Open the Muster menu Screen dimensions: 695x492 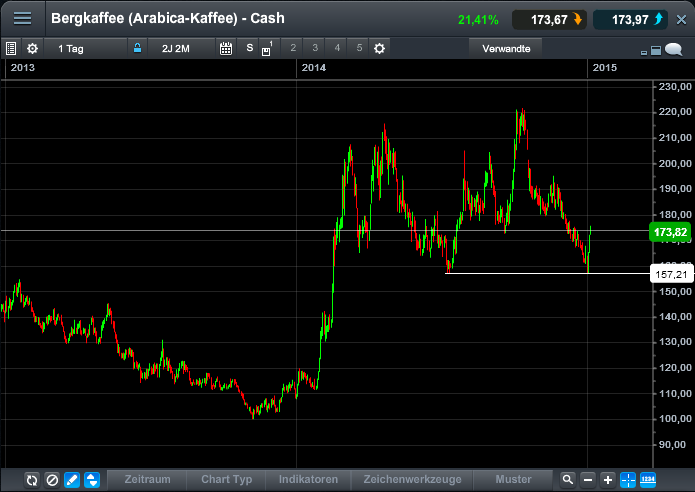pyautogui.click(x=513, y=480)
